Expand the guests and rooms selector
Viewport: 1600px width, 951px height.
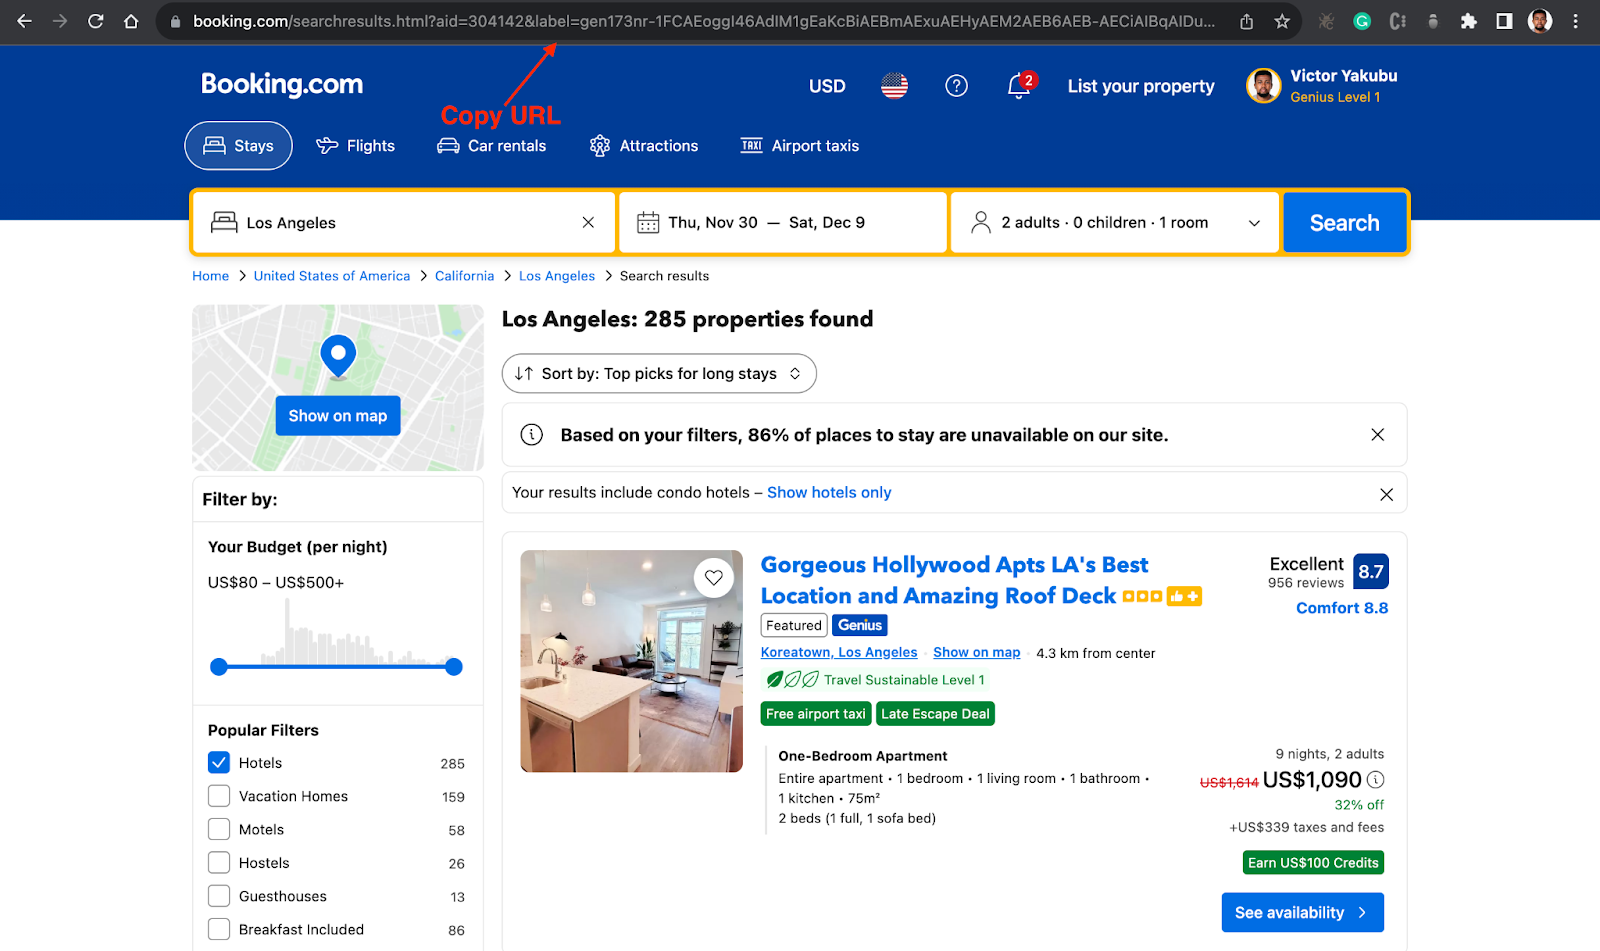click(1115, 222)
